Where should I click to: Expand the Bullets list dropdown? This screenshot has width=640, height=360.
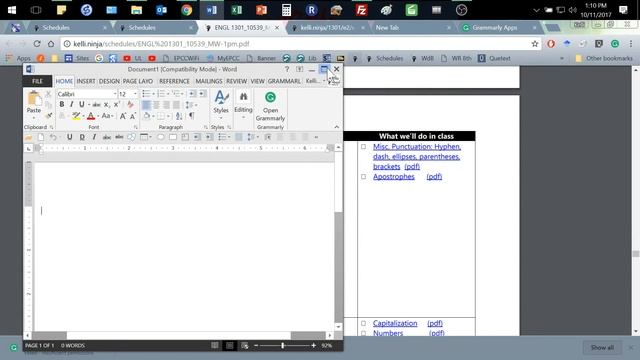[x=153, y=94]
